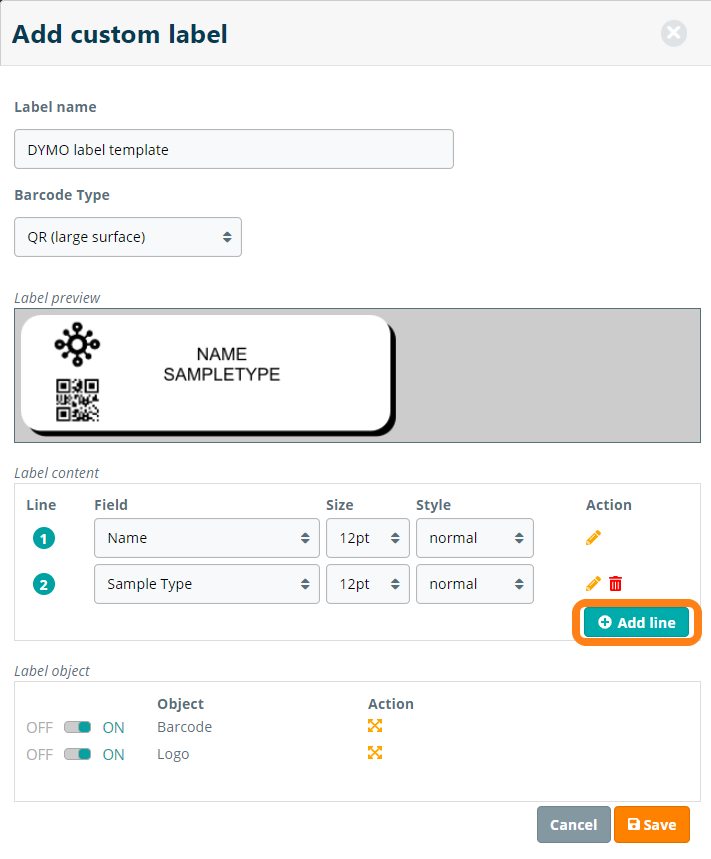Open the line 1 size 12pt dropdown
711x859 pixels.
(x=367, y=538)
